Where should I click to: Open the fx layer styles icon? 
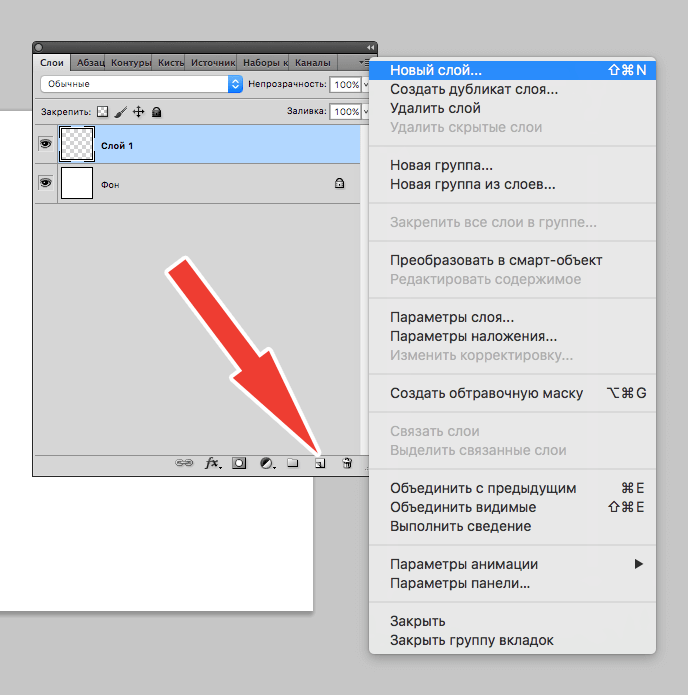click(x=212, y=464)
